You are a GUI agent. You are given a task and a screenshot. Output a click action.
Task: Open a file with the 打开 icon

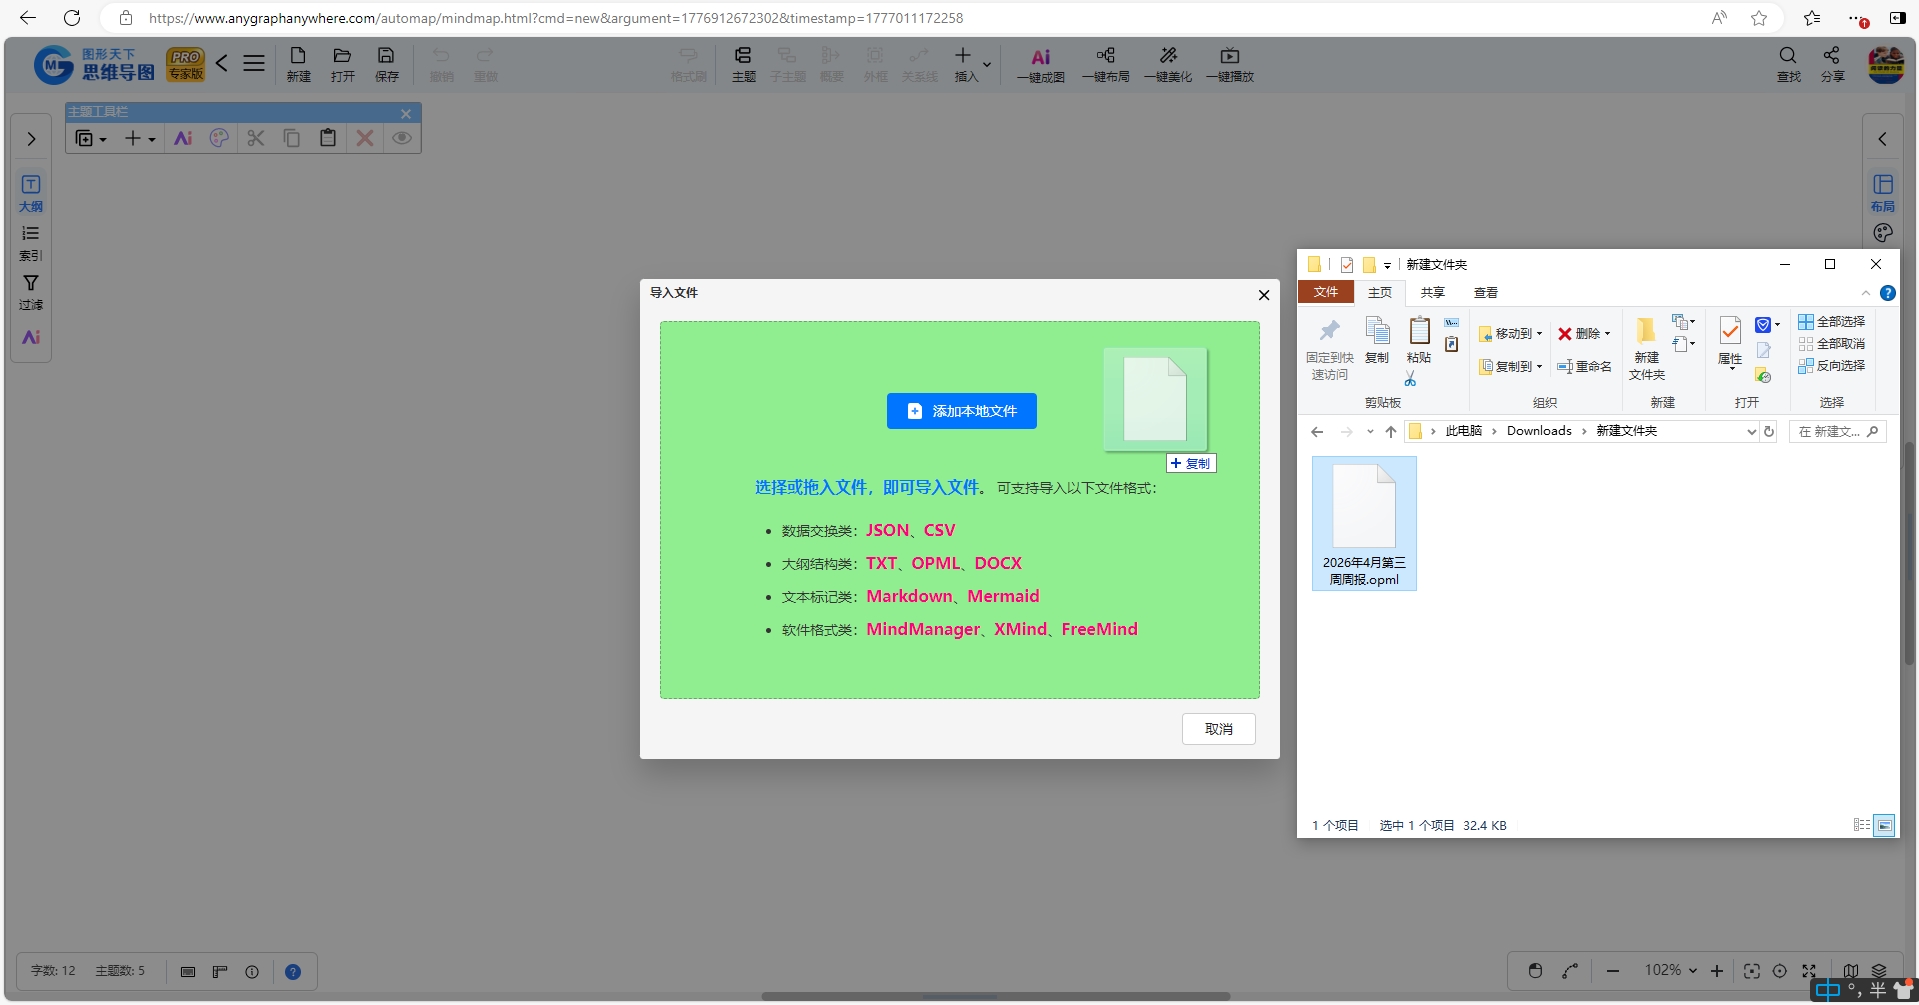pyautogui.click(x=342, y=64)
